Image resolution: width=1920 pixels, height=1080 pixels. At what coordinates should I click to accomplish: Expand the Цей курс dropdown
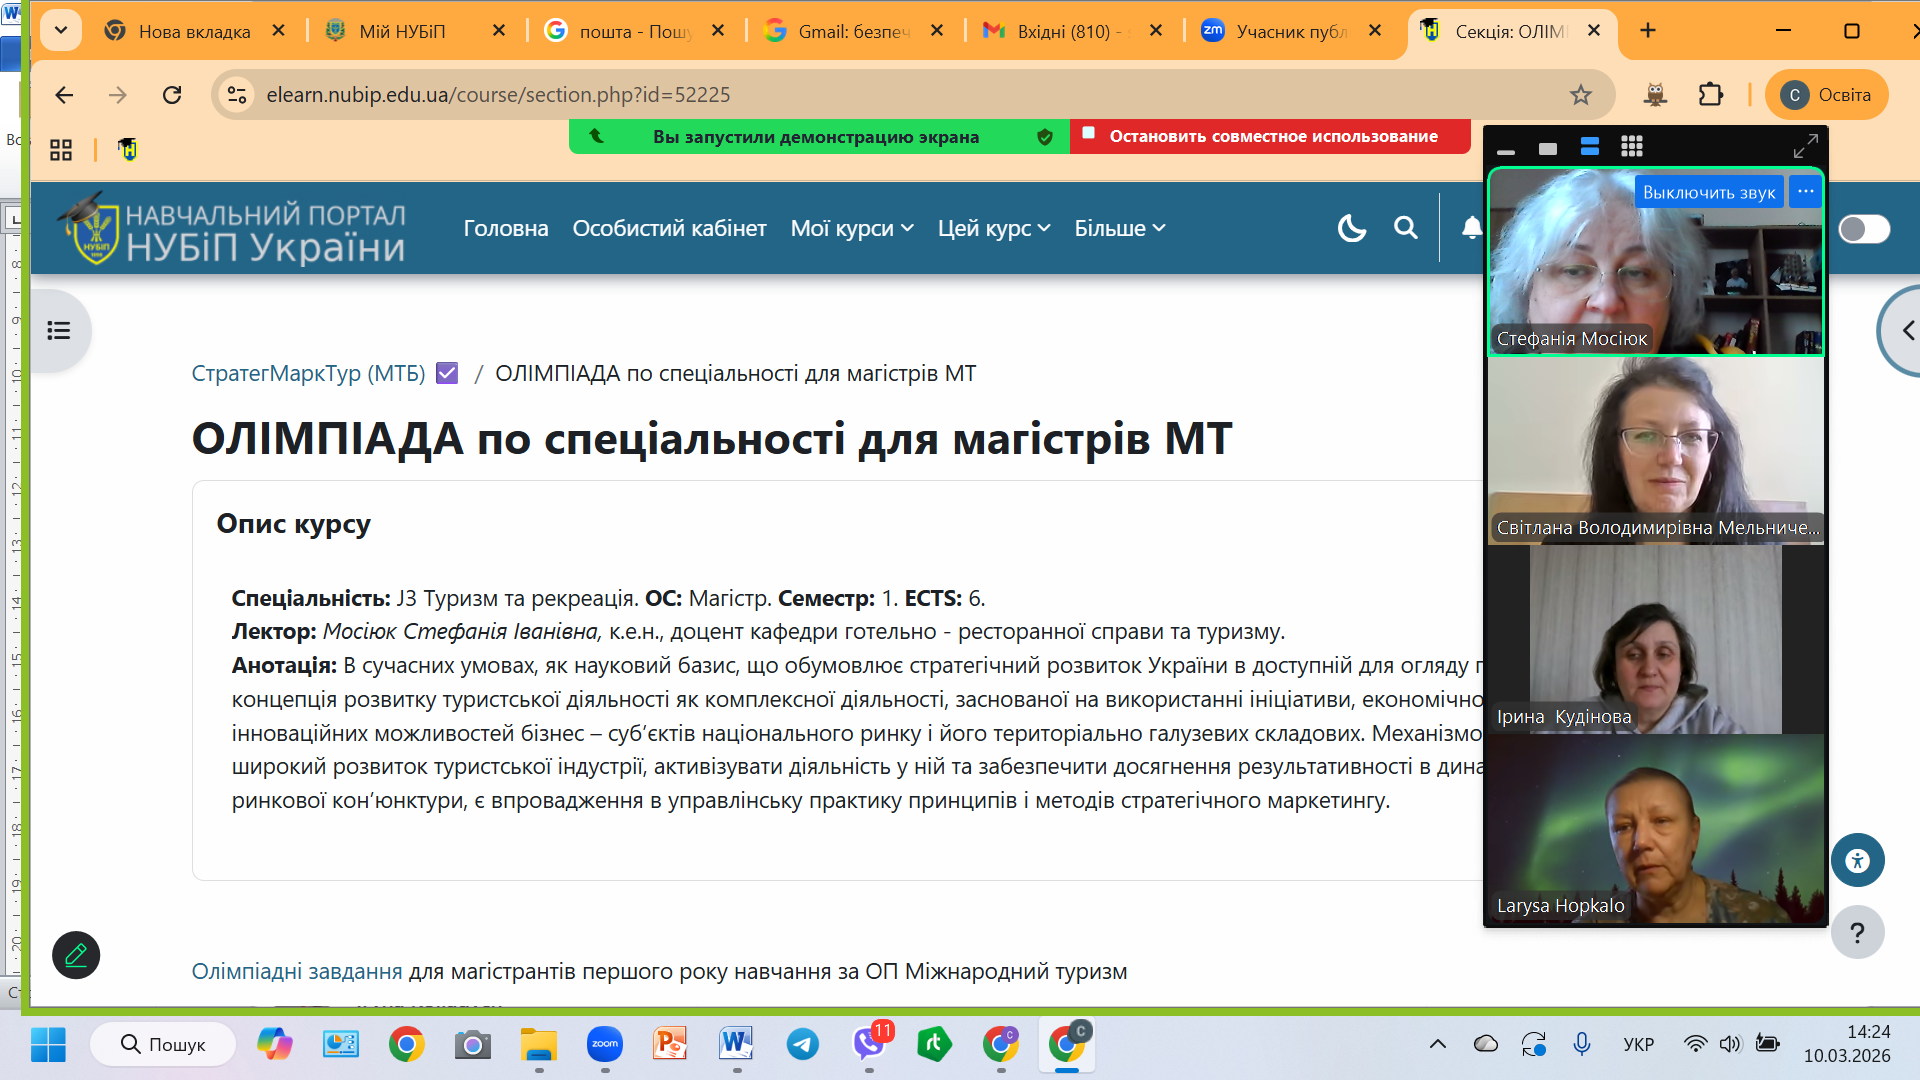pyautogui.click(x=993, y=228)
